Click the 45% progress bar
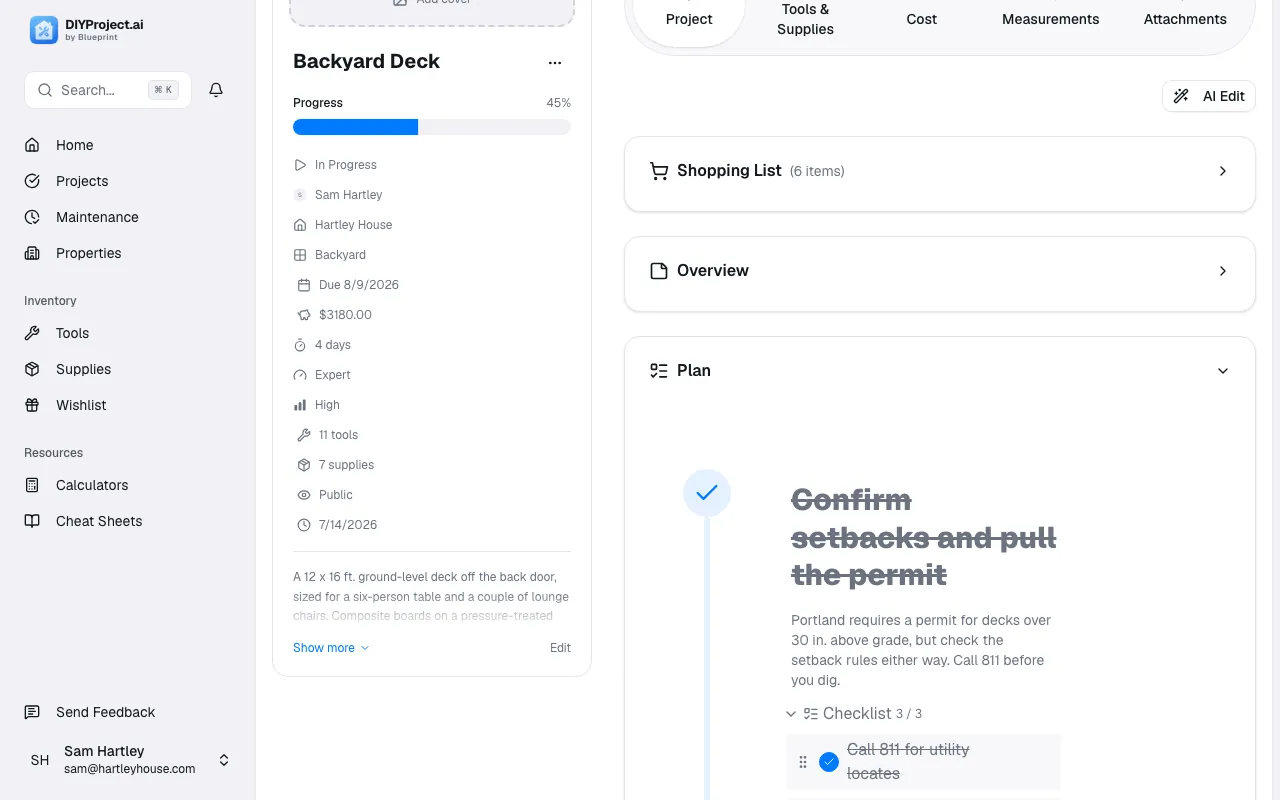This screenshot has width=1280, height=800. click(x=432, y=127)
